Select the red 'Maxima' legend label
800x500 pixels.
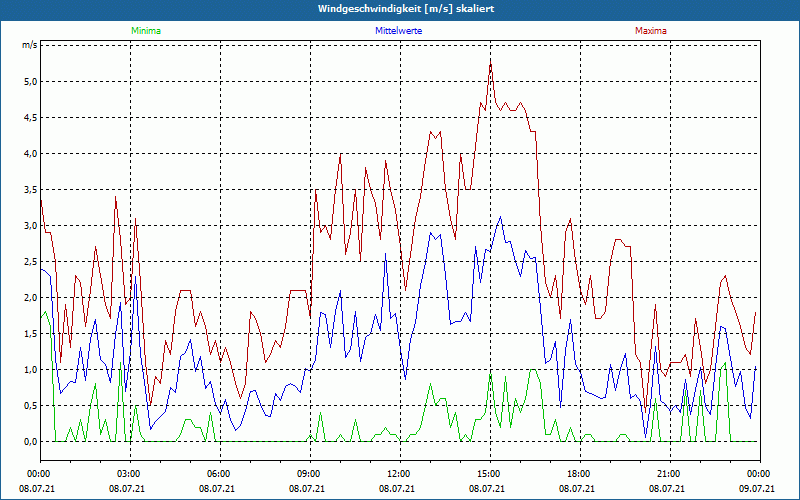(651, 31)
